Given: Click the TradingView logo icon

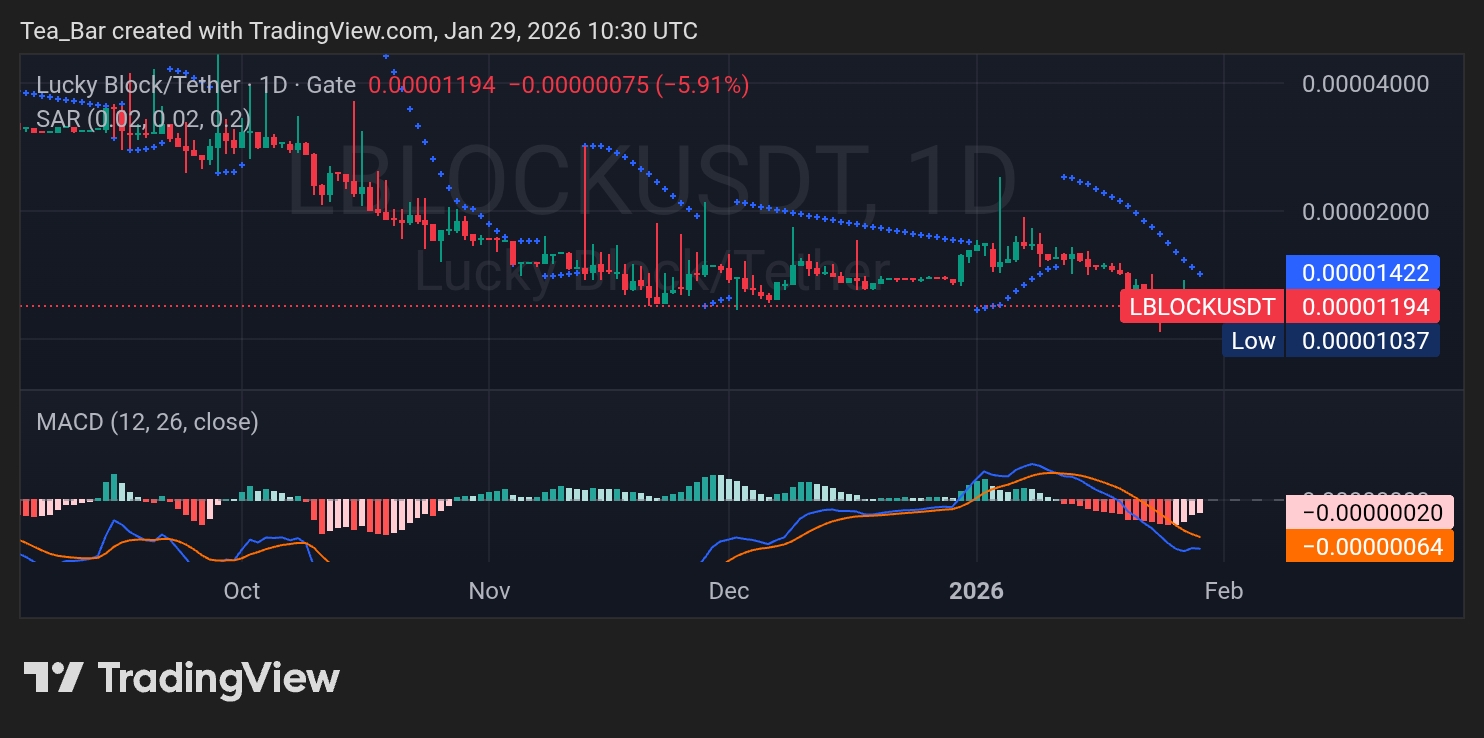Looking at the screenshot, I should pyautogui.click(x=53, y=678).
